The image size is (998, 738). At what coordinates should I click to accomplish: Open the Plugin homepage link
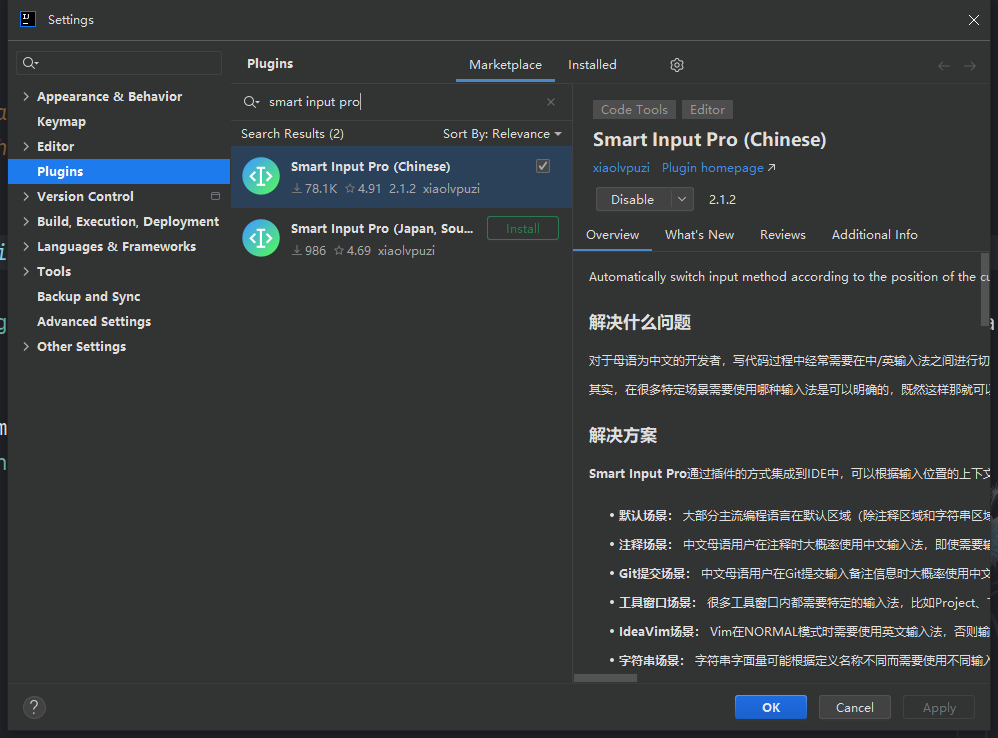click(712, 167)
